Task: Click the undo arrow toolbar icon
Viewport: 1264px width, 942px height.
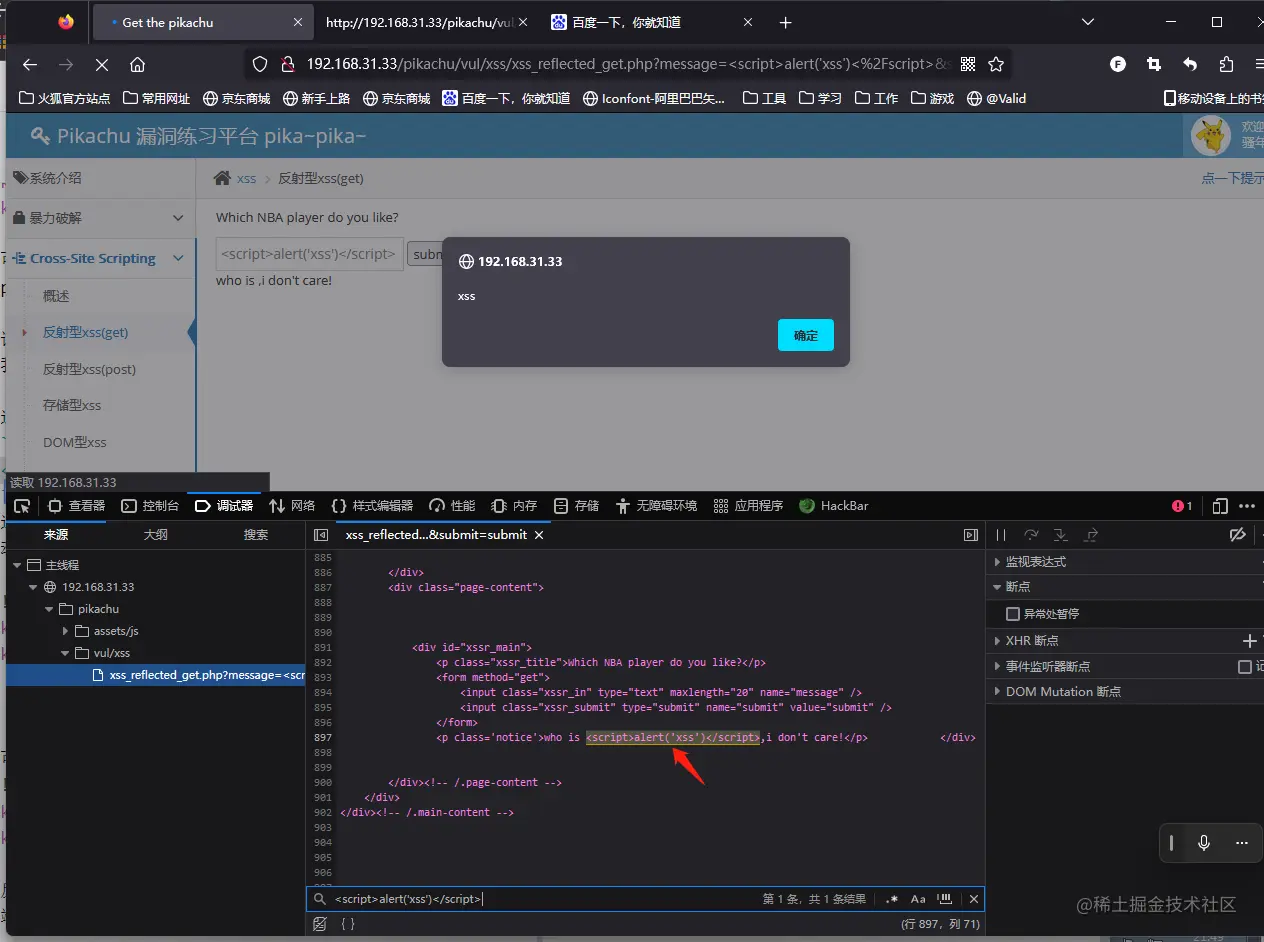Action: [1190, 64]
